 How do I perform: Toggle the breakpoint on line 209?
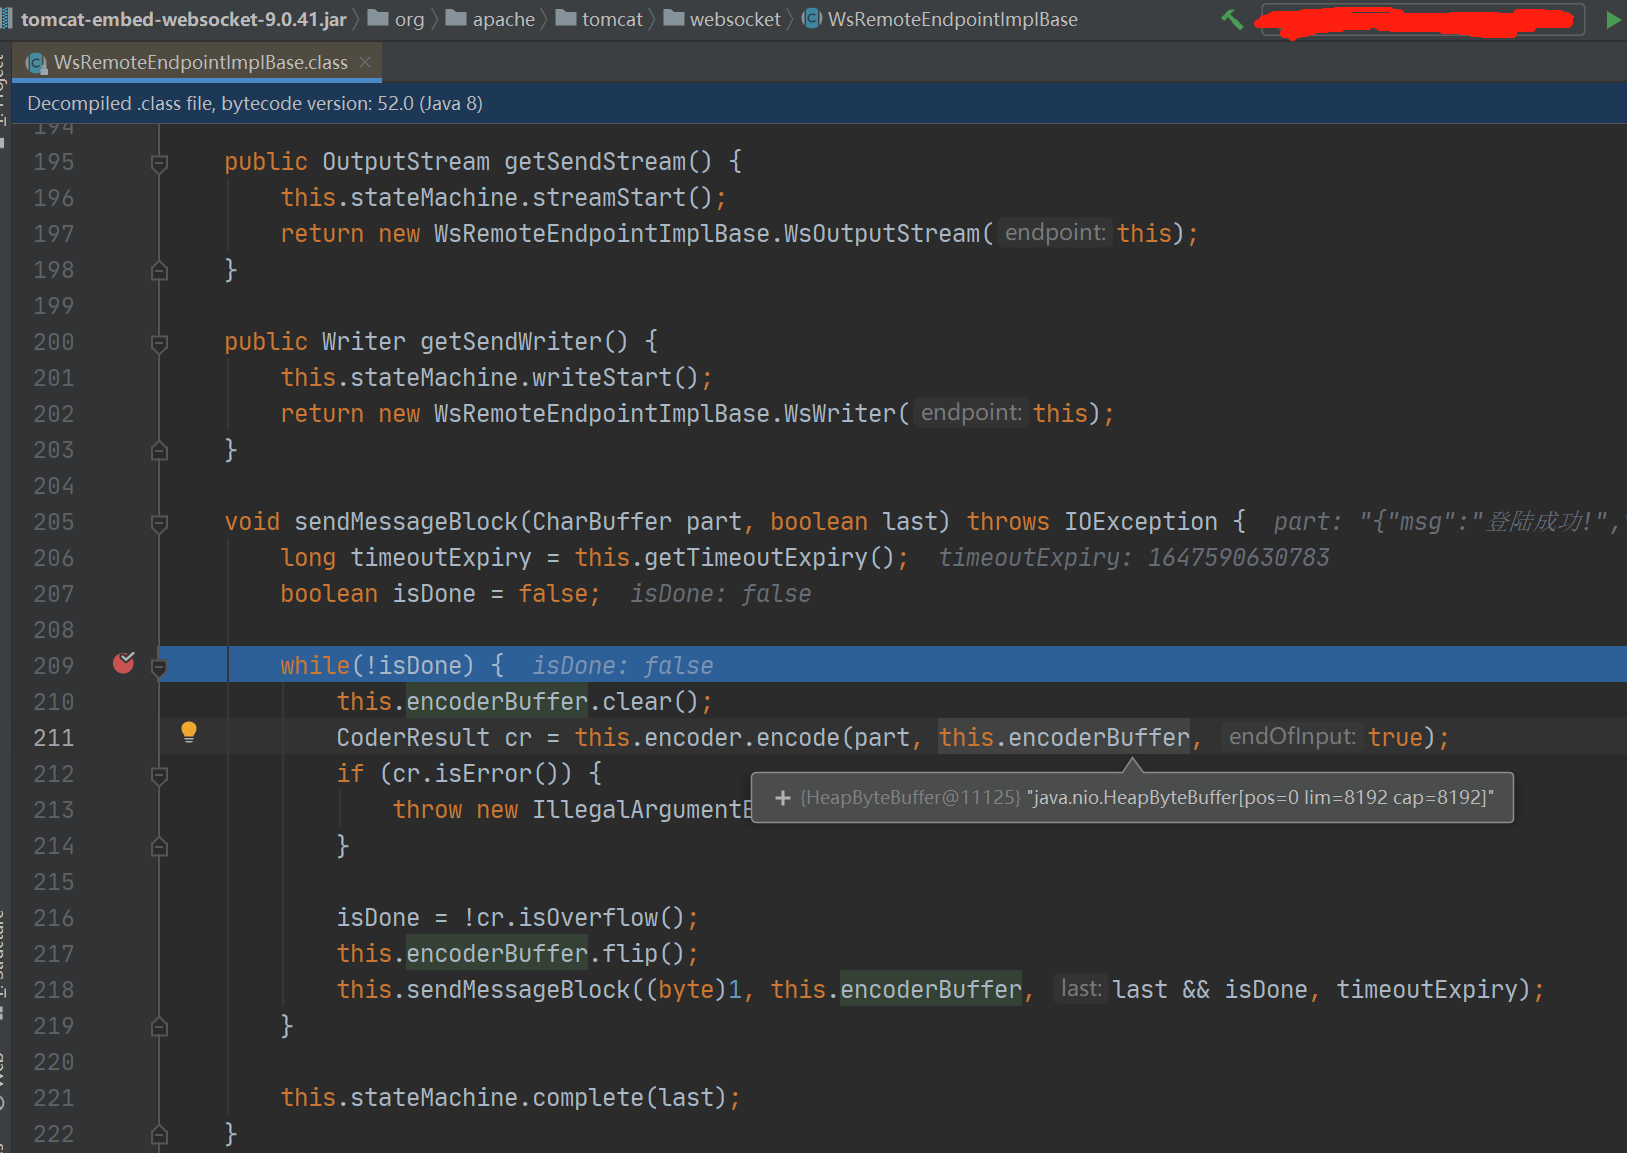pos(123,663)
